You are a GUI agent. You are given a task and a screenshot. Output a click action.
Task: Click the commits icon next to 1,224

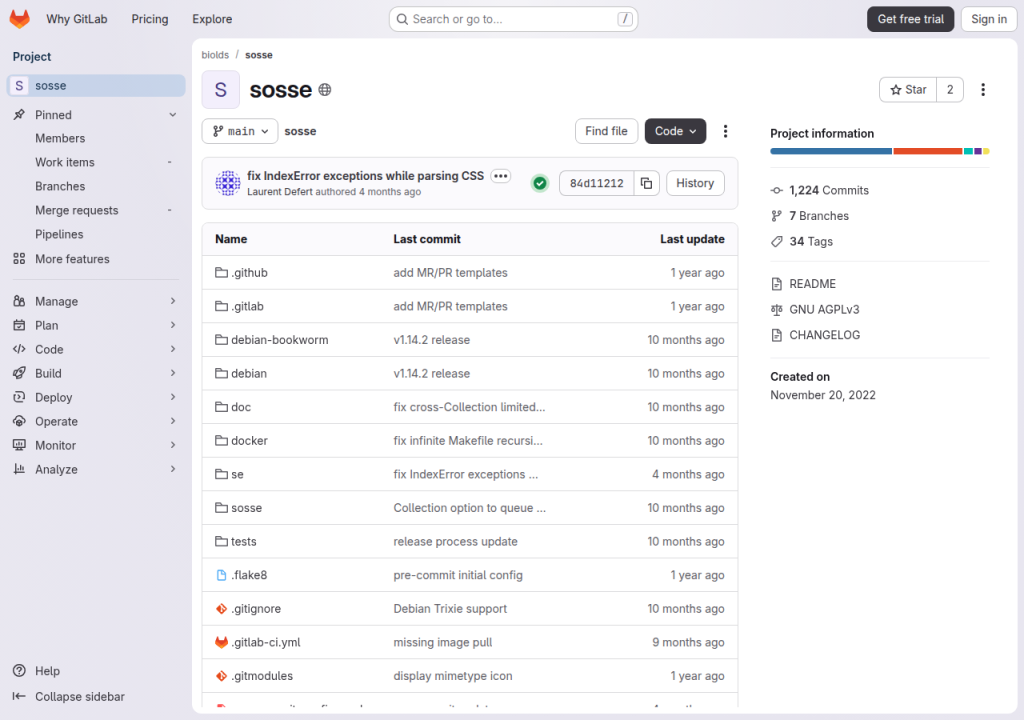(776, 191)
